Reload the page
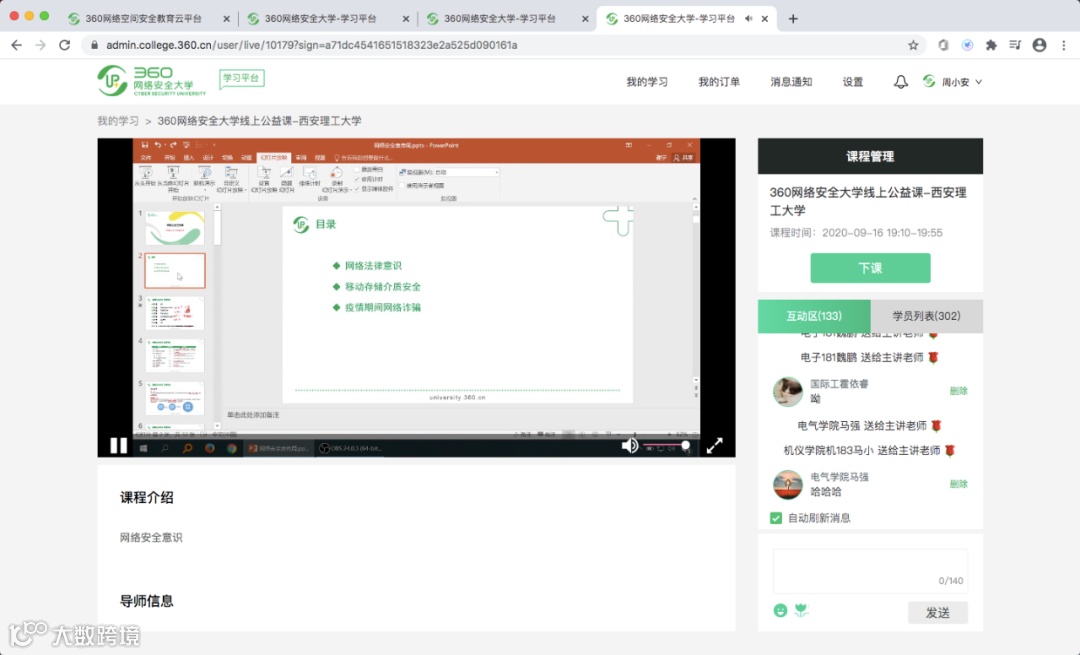The image size is (1080, 655). (x=65, y=45)
